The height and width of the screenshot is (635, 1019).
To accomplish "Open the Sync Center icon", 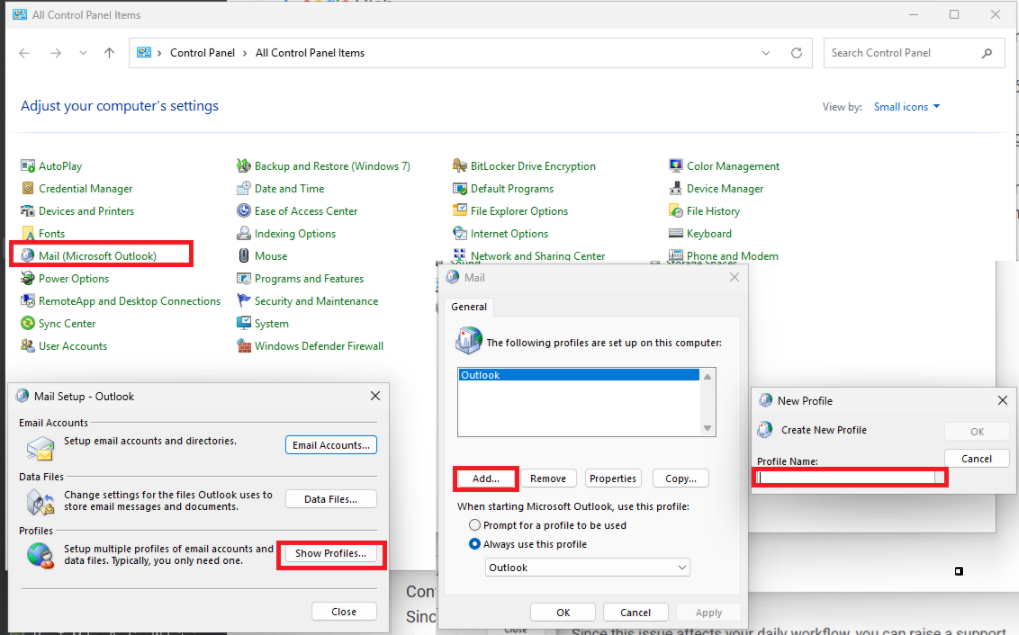I will click(x=27, y=323).
